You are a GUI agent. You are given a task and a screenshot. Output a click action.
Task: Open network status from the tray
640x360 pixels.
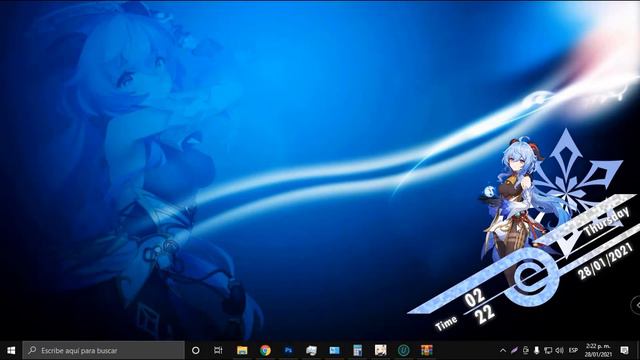[x=548, y=350]
